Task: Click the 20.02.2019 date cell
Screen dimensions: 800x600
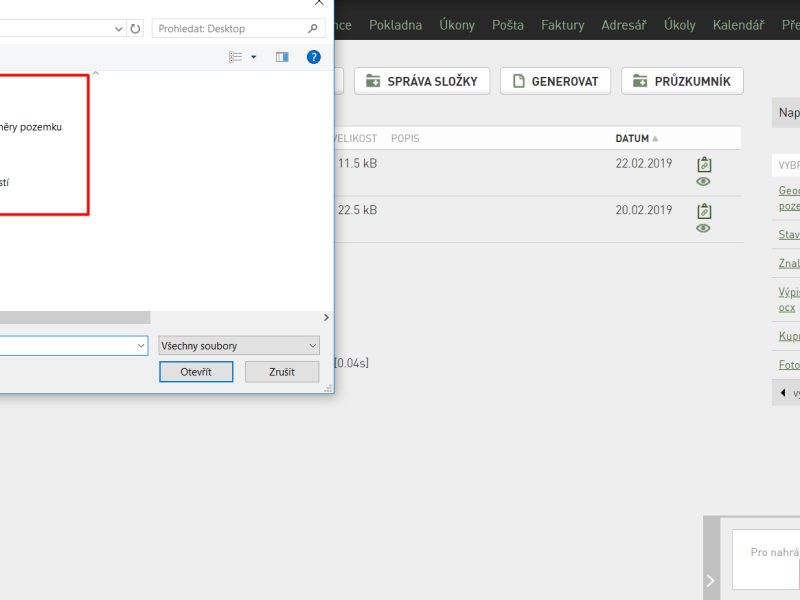Action: click(643, 210)
